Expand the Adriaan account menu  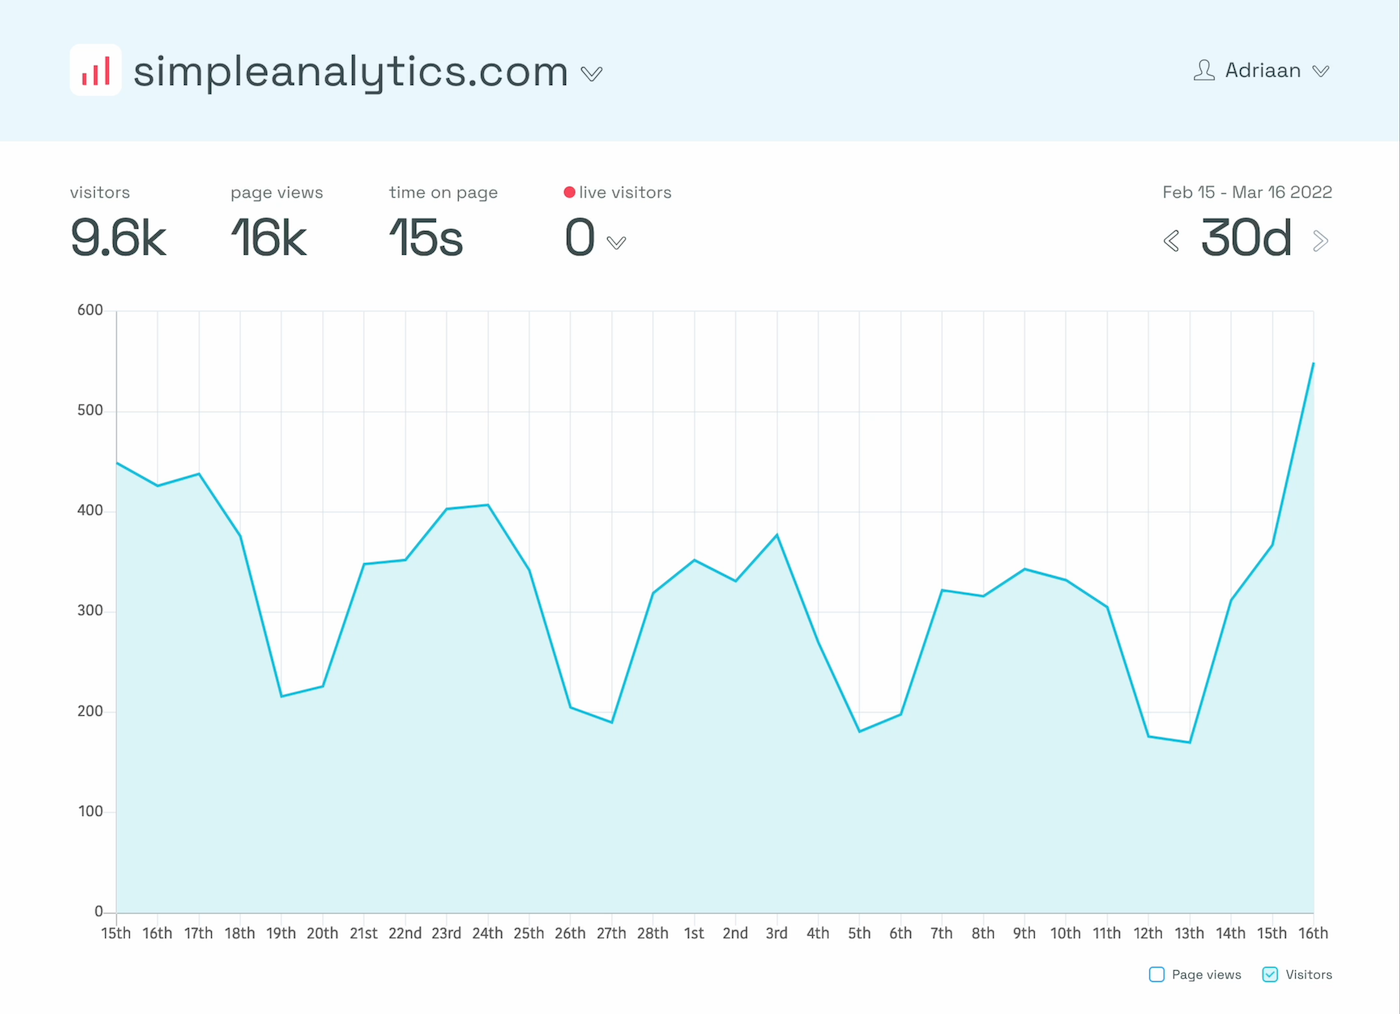[x=1322, y=71]
